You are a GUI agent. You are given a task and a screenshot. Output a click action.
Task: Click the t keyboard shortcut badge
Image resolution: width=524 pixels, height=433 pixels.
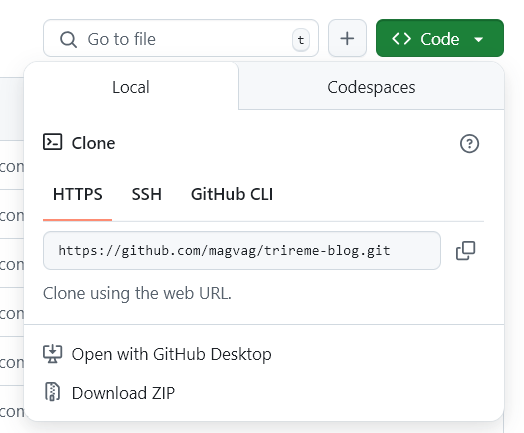301,40
